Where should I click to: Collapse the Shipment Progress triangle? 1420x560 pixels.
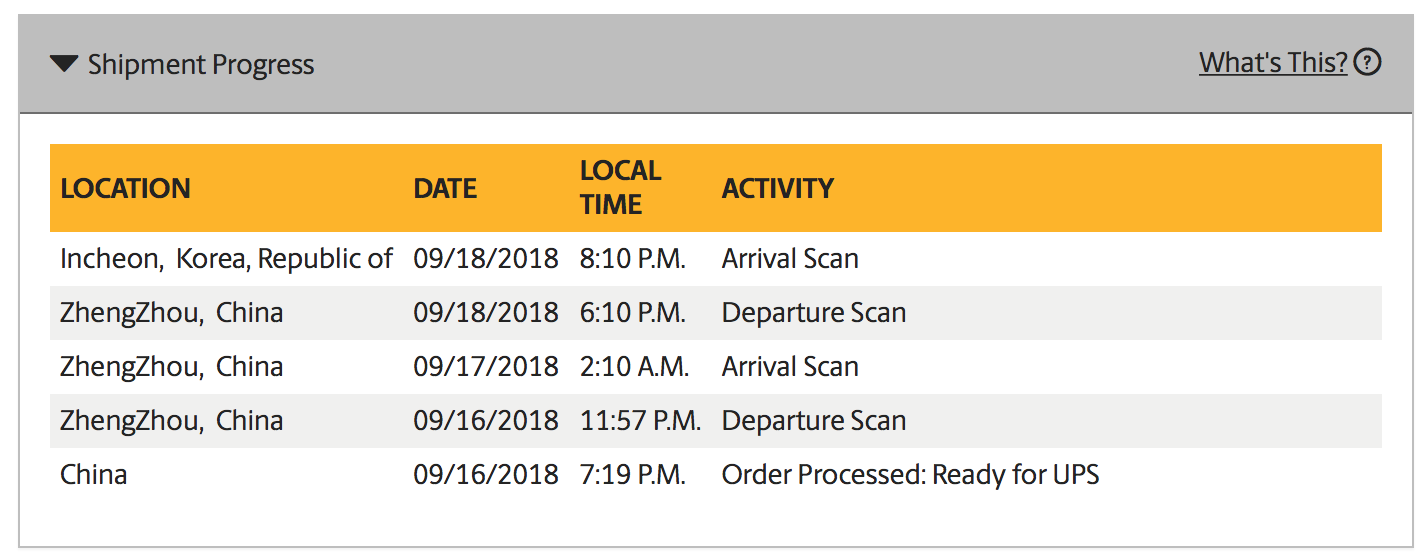click(x=64, y=65)
